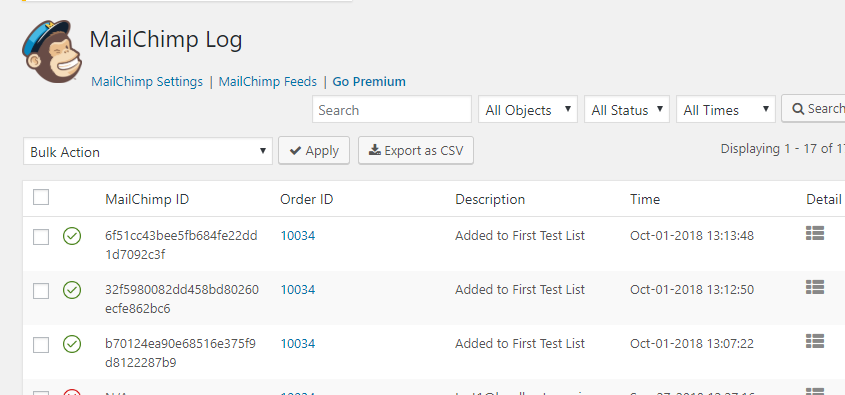This screenshot has width=845, height=395.
Task: Open details icon for the 13:13:48 entry
Action: (x=815, y=233)
